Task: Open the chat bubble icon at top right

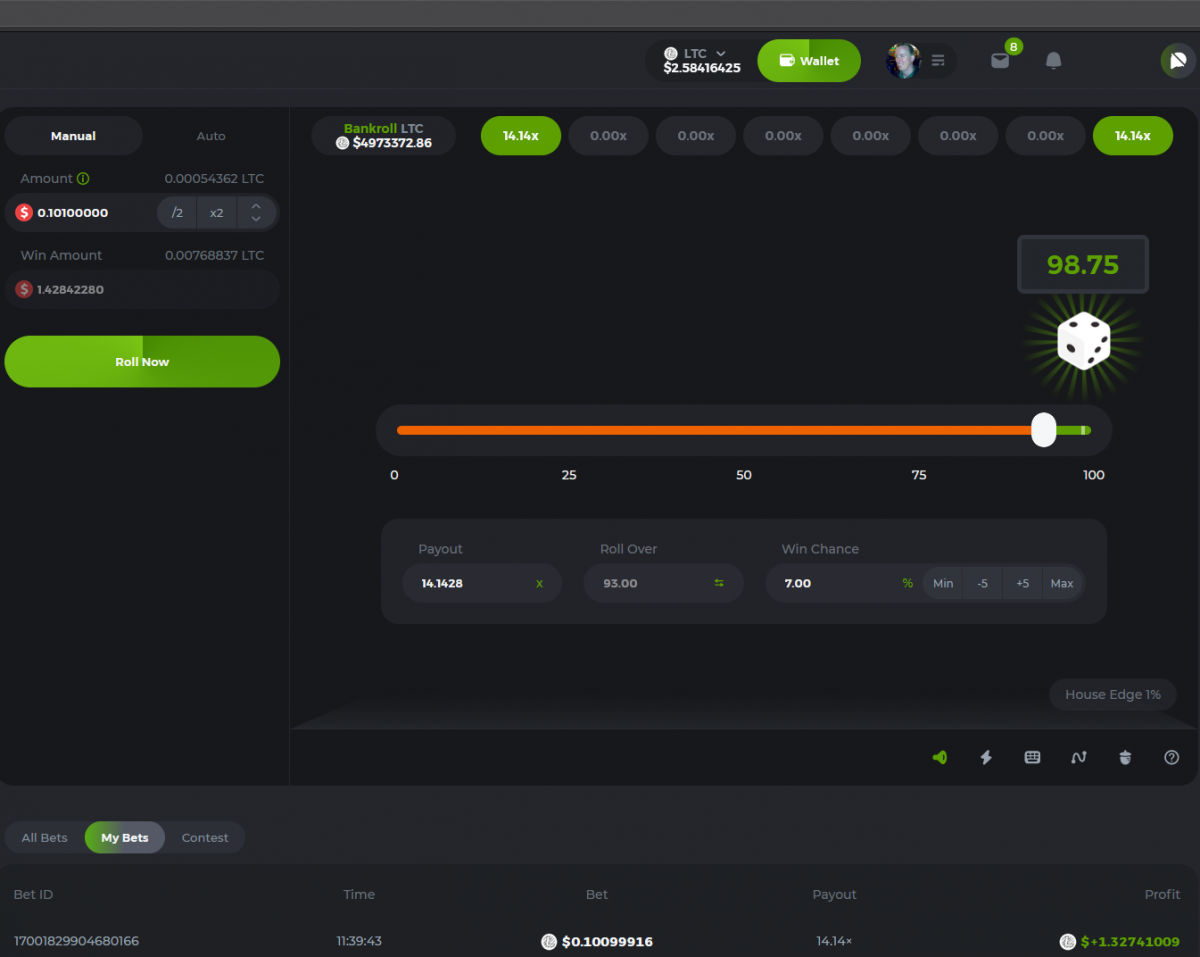Action: click(1178, 61)
